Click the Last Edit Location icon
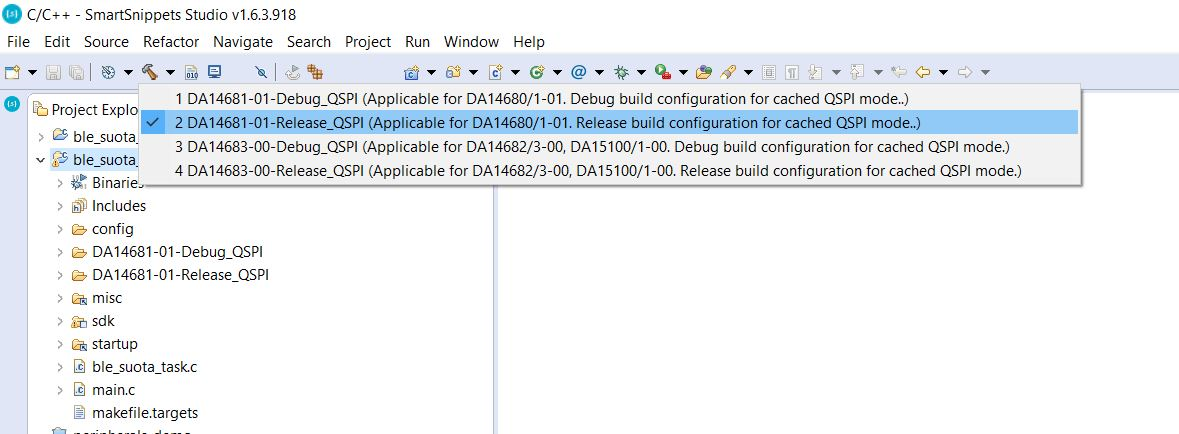Screen dimensions: 1179x434 point(899,72)
